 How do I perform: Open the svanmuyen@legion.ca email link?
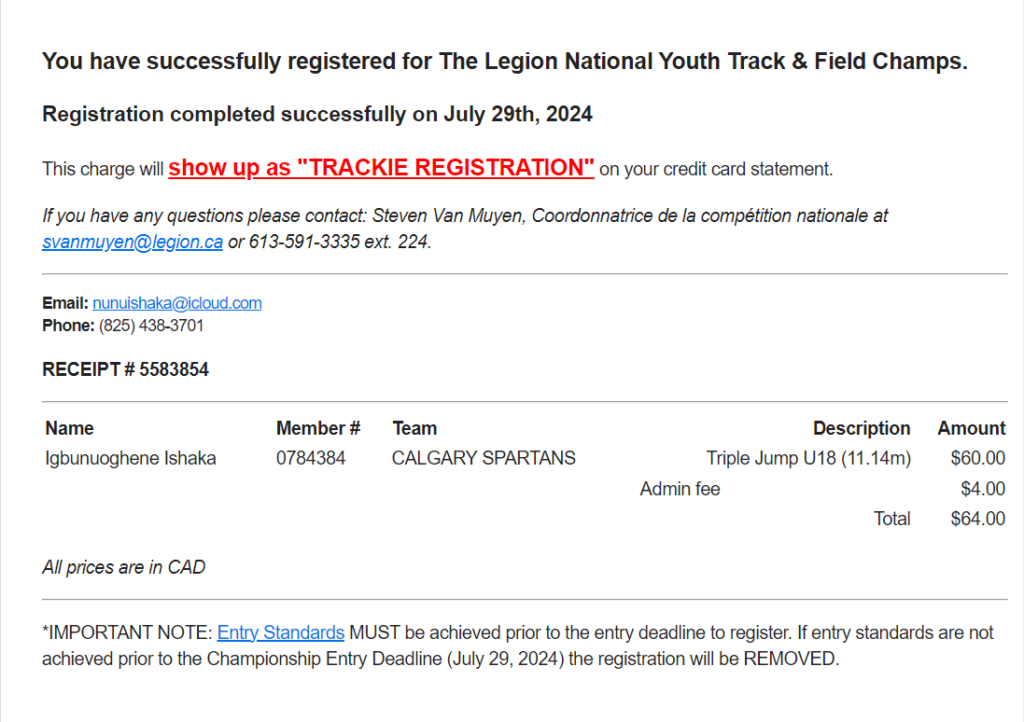click(x=133, y=242)
